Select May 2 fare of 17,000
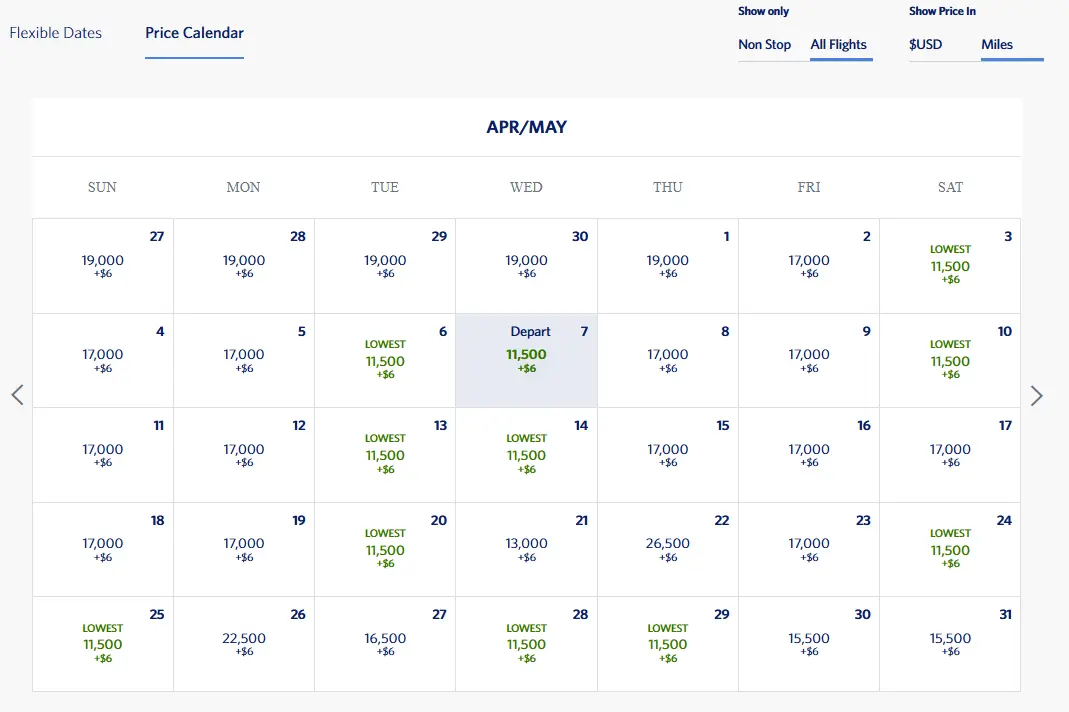 [x=809, y=266]
